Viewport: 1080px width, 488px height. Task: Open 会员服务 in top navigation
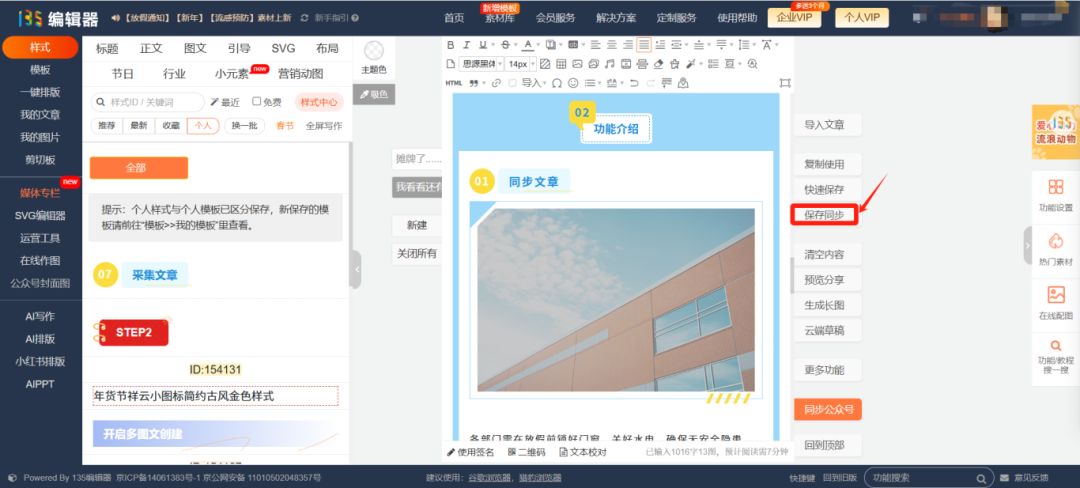tap(555, 18)
